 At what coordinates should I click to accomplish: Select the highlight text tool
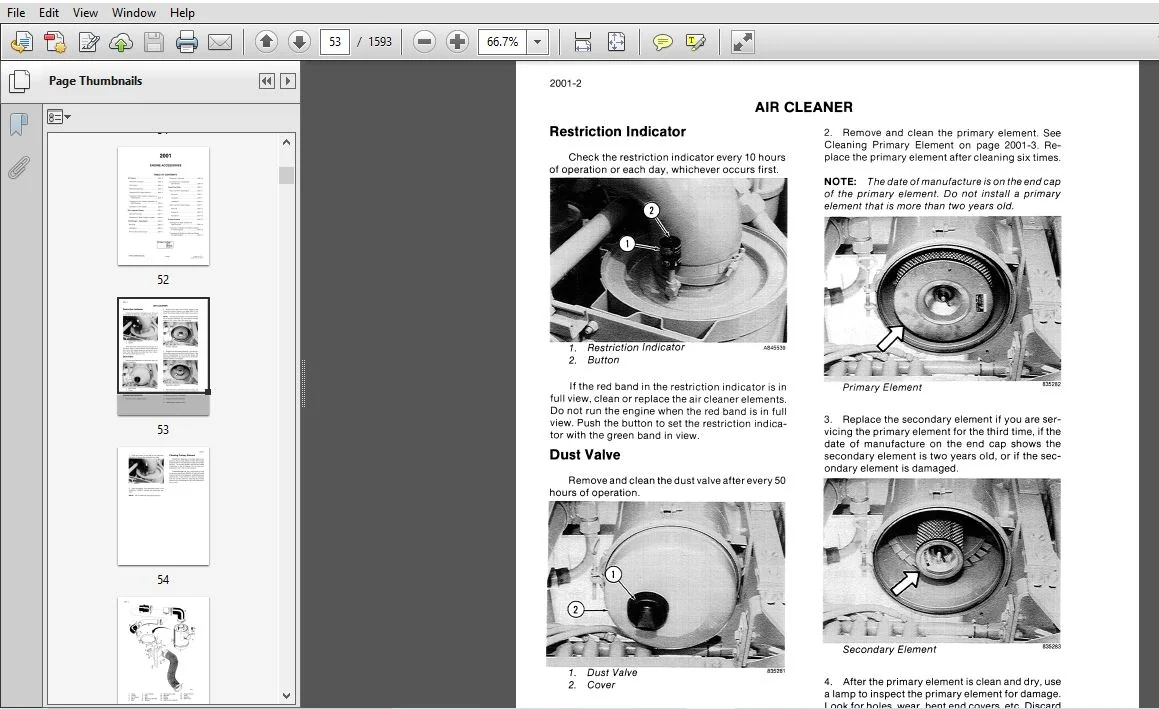[696, 42]
